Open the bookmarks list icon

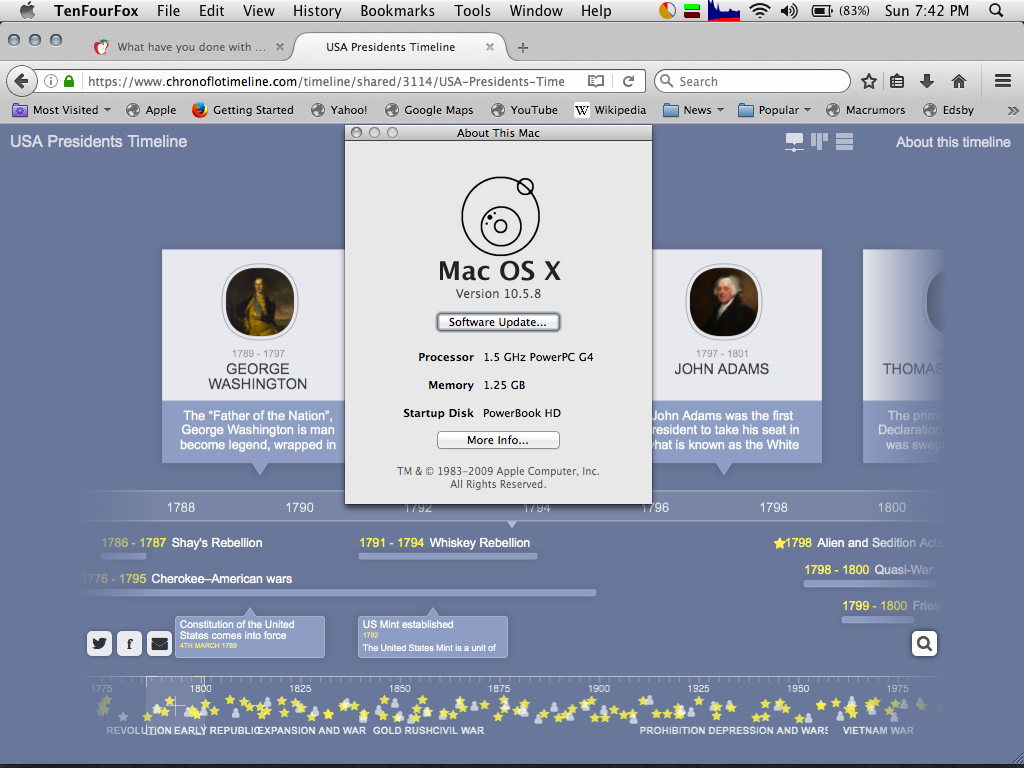coord(897,81)
